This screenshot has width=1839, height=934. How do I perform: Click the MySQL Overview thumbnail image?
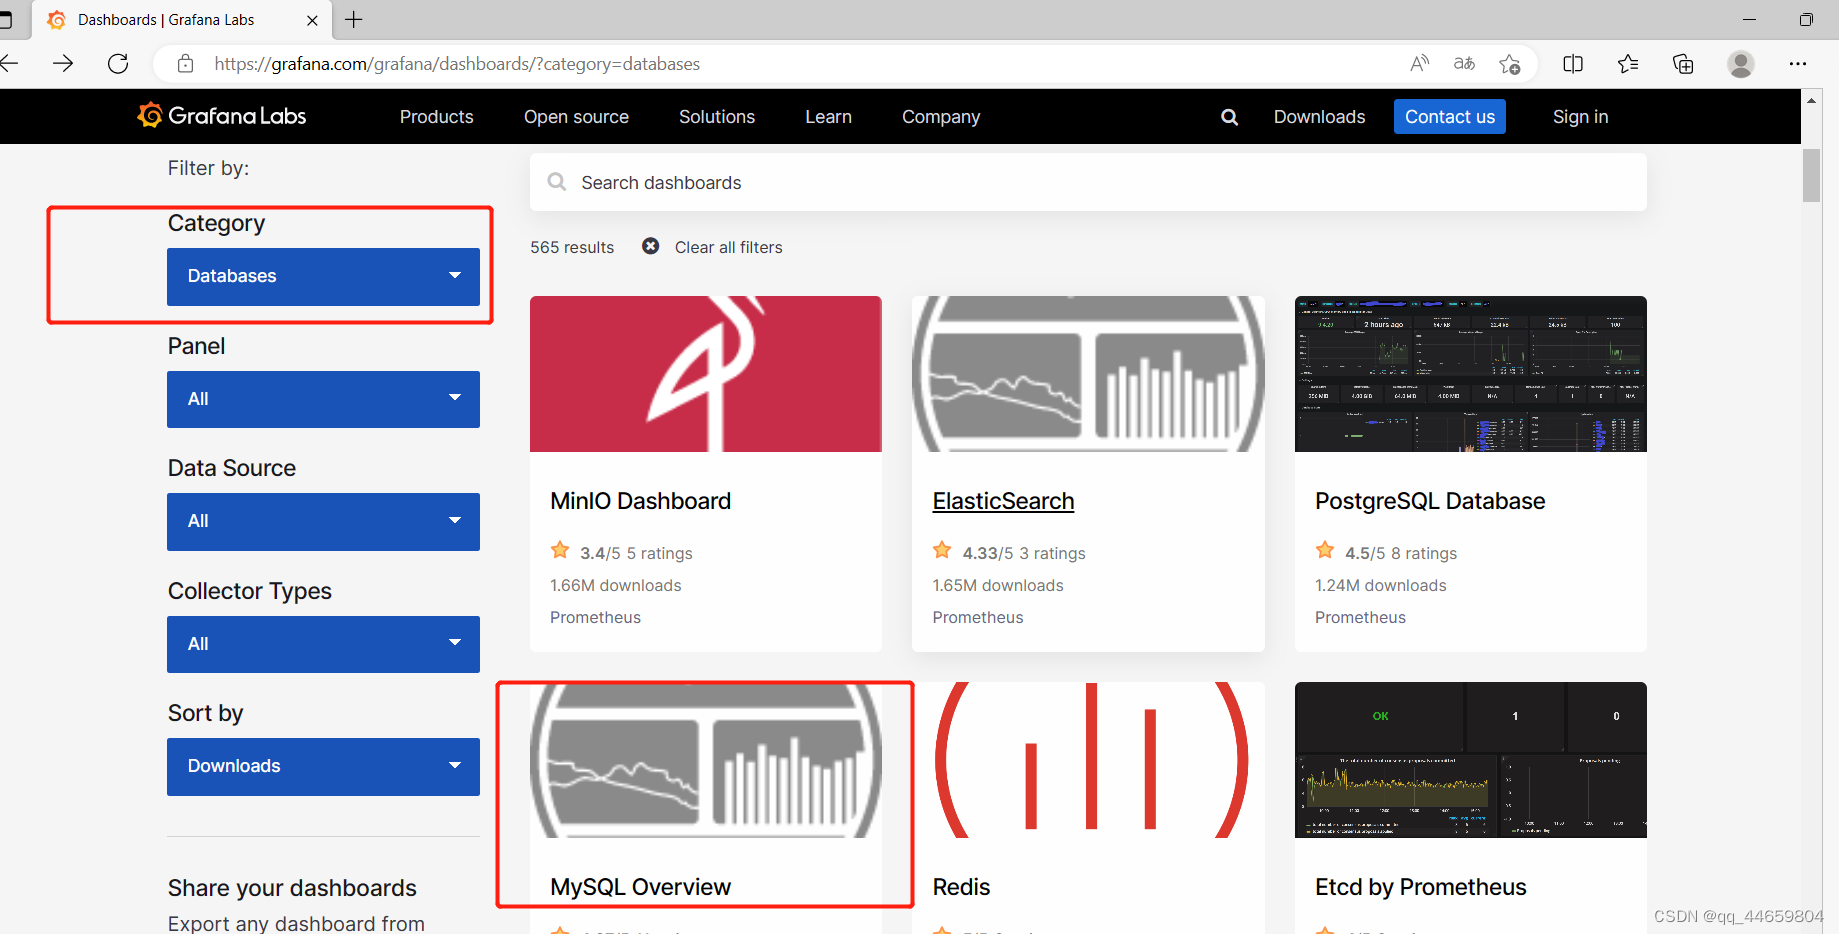tap(706, 760)
